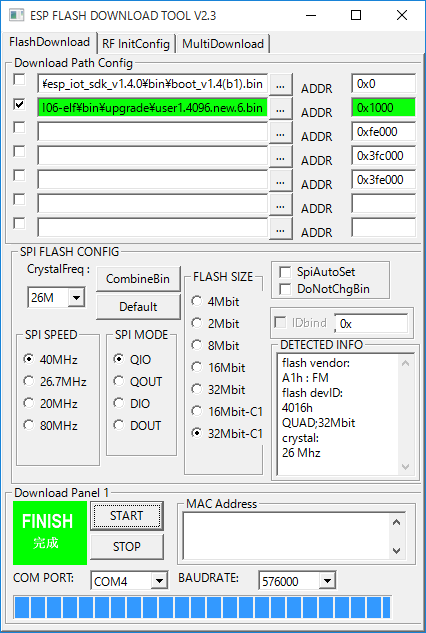The width and height of the screenshot is (426, 633).
Task: Enable the DoNotChgBin checkbox
Action: (x=285, y=289)
